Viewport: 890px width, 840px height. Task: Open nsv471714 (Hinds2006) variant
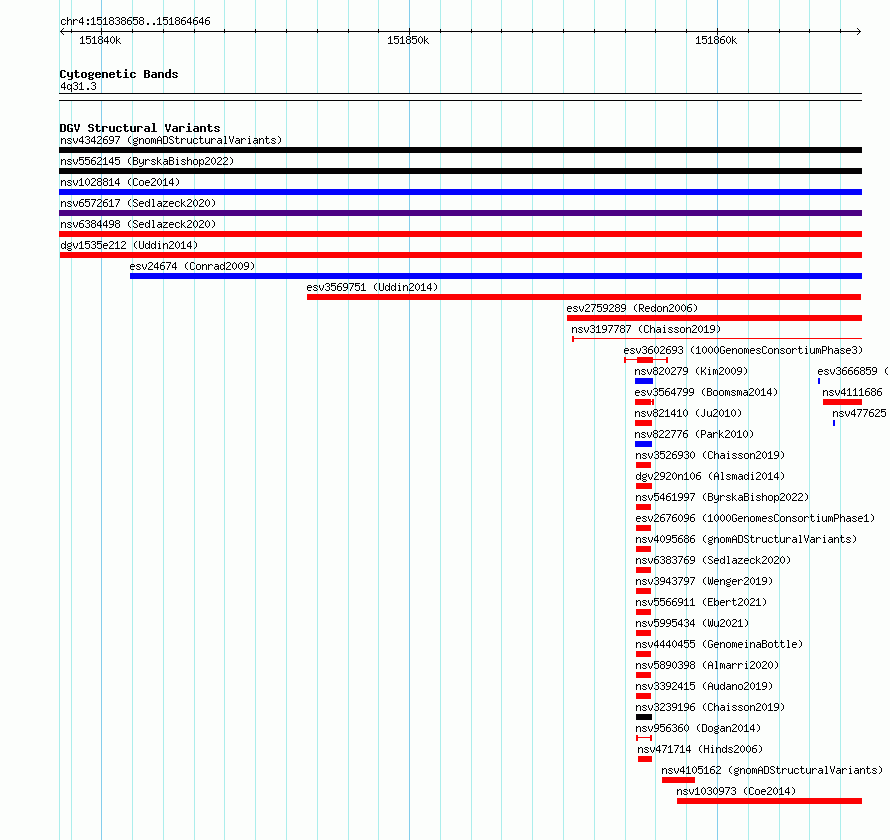700,749
